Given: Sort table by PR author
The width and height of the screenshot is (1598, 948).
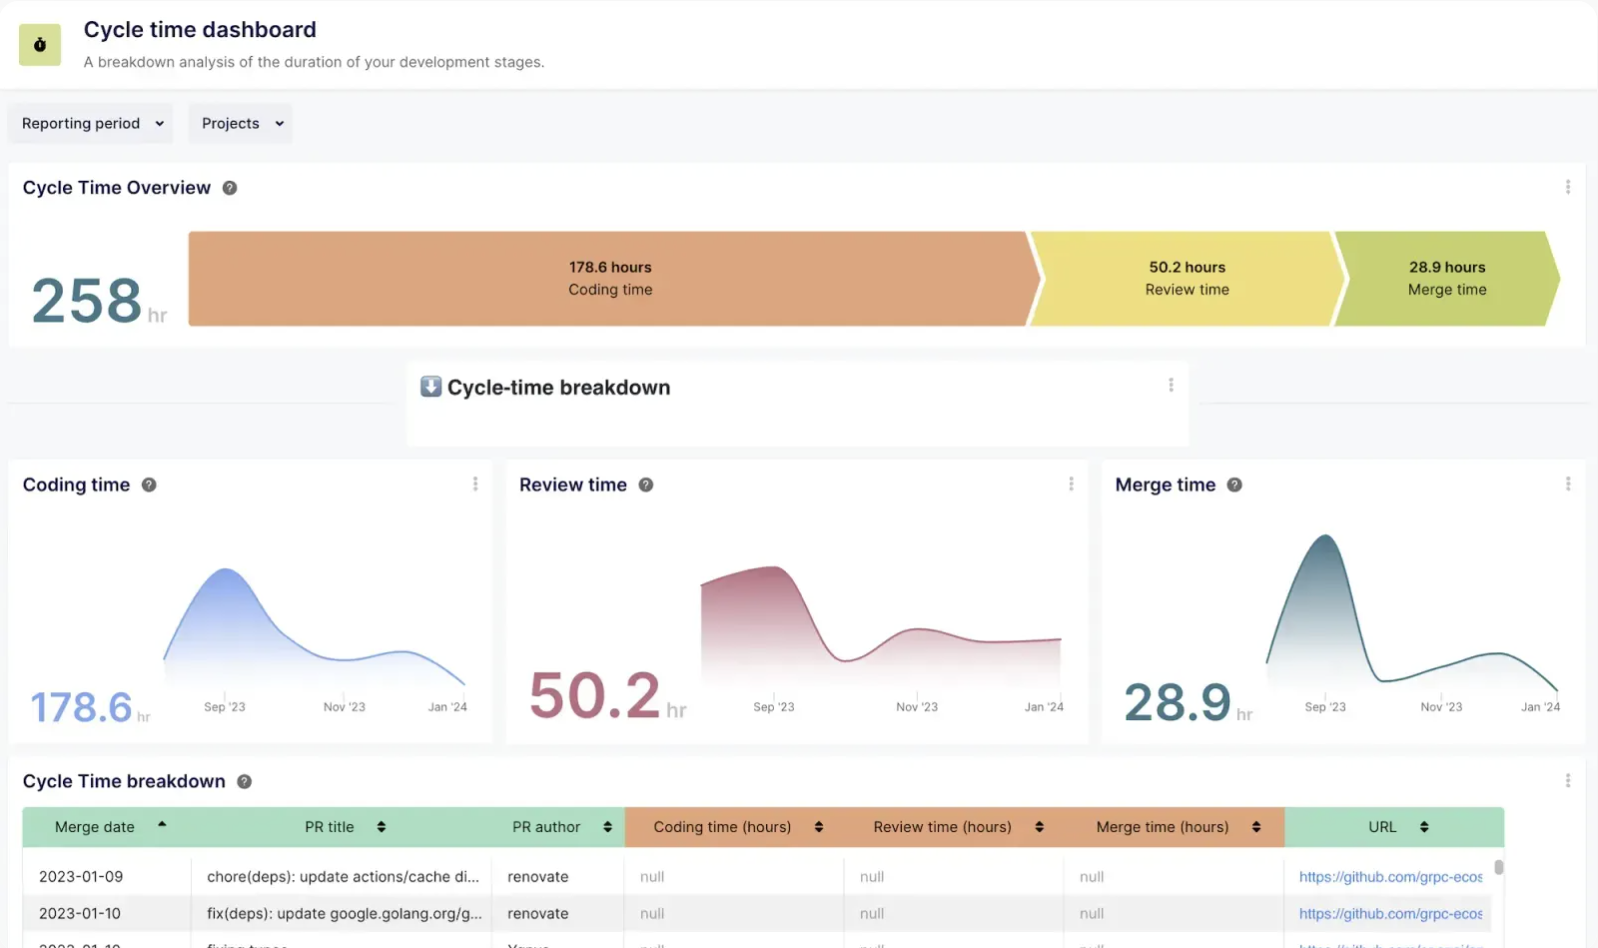Looking at the screenshot, I should pos(607,827).
